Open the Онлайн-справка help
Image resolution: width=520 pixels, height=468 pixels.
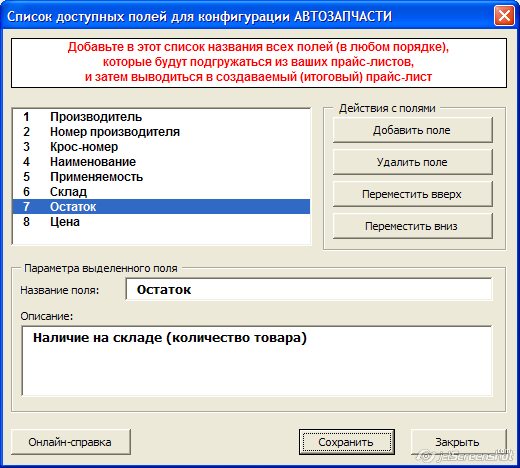(71, 442)
